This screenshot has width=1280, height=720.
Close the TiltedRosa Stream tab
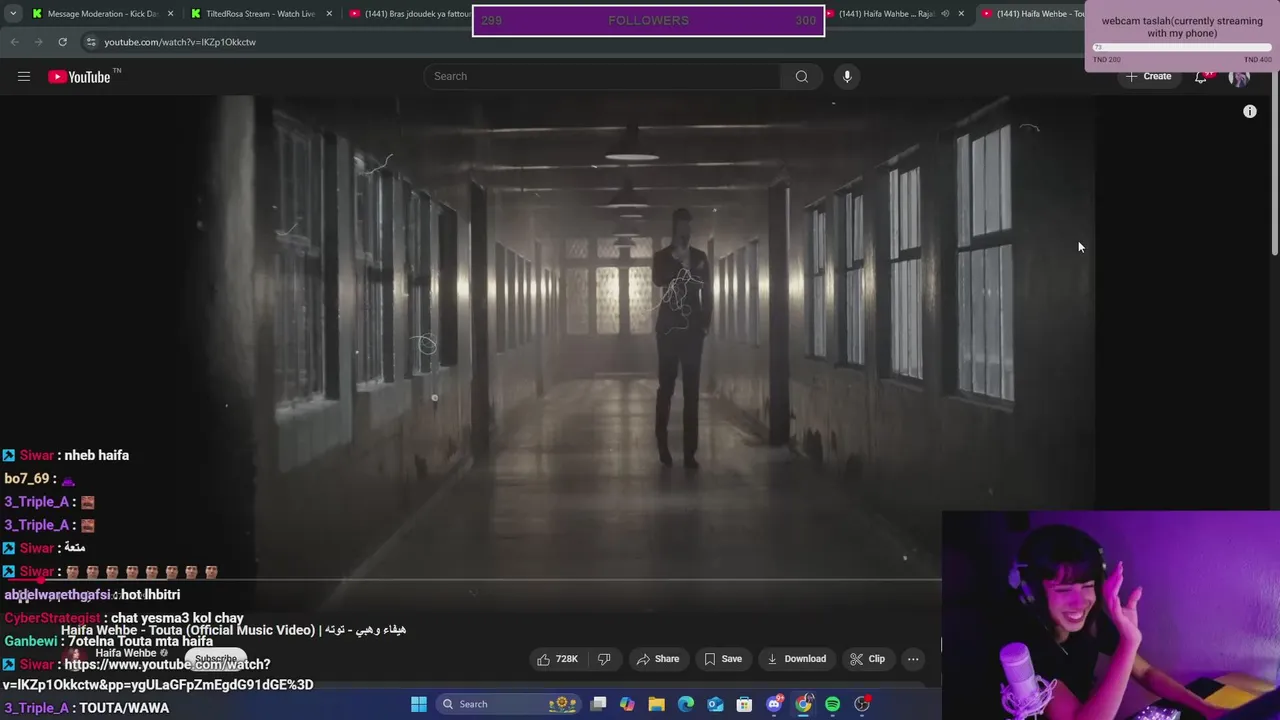click(329, 14)
